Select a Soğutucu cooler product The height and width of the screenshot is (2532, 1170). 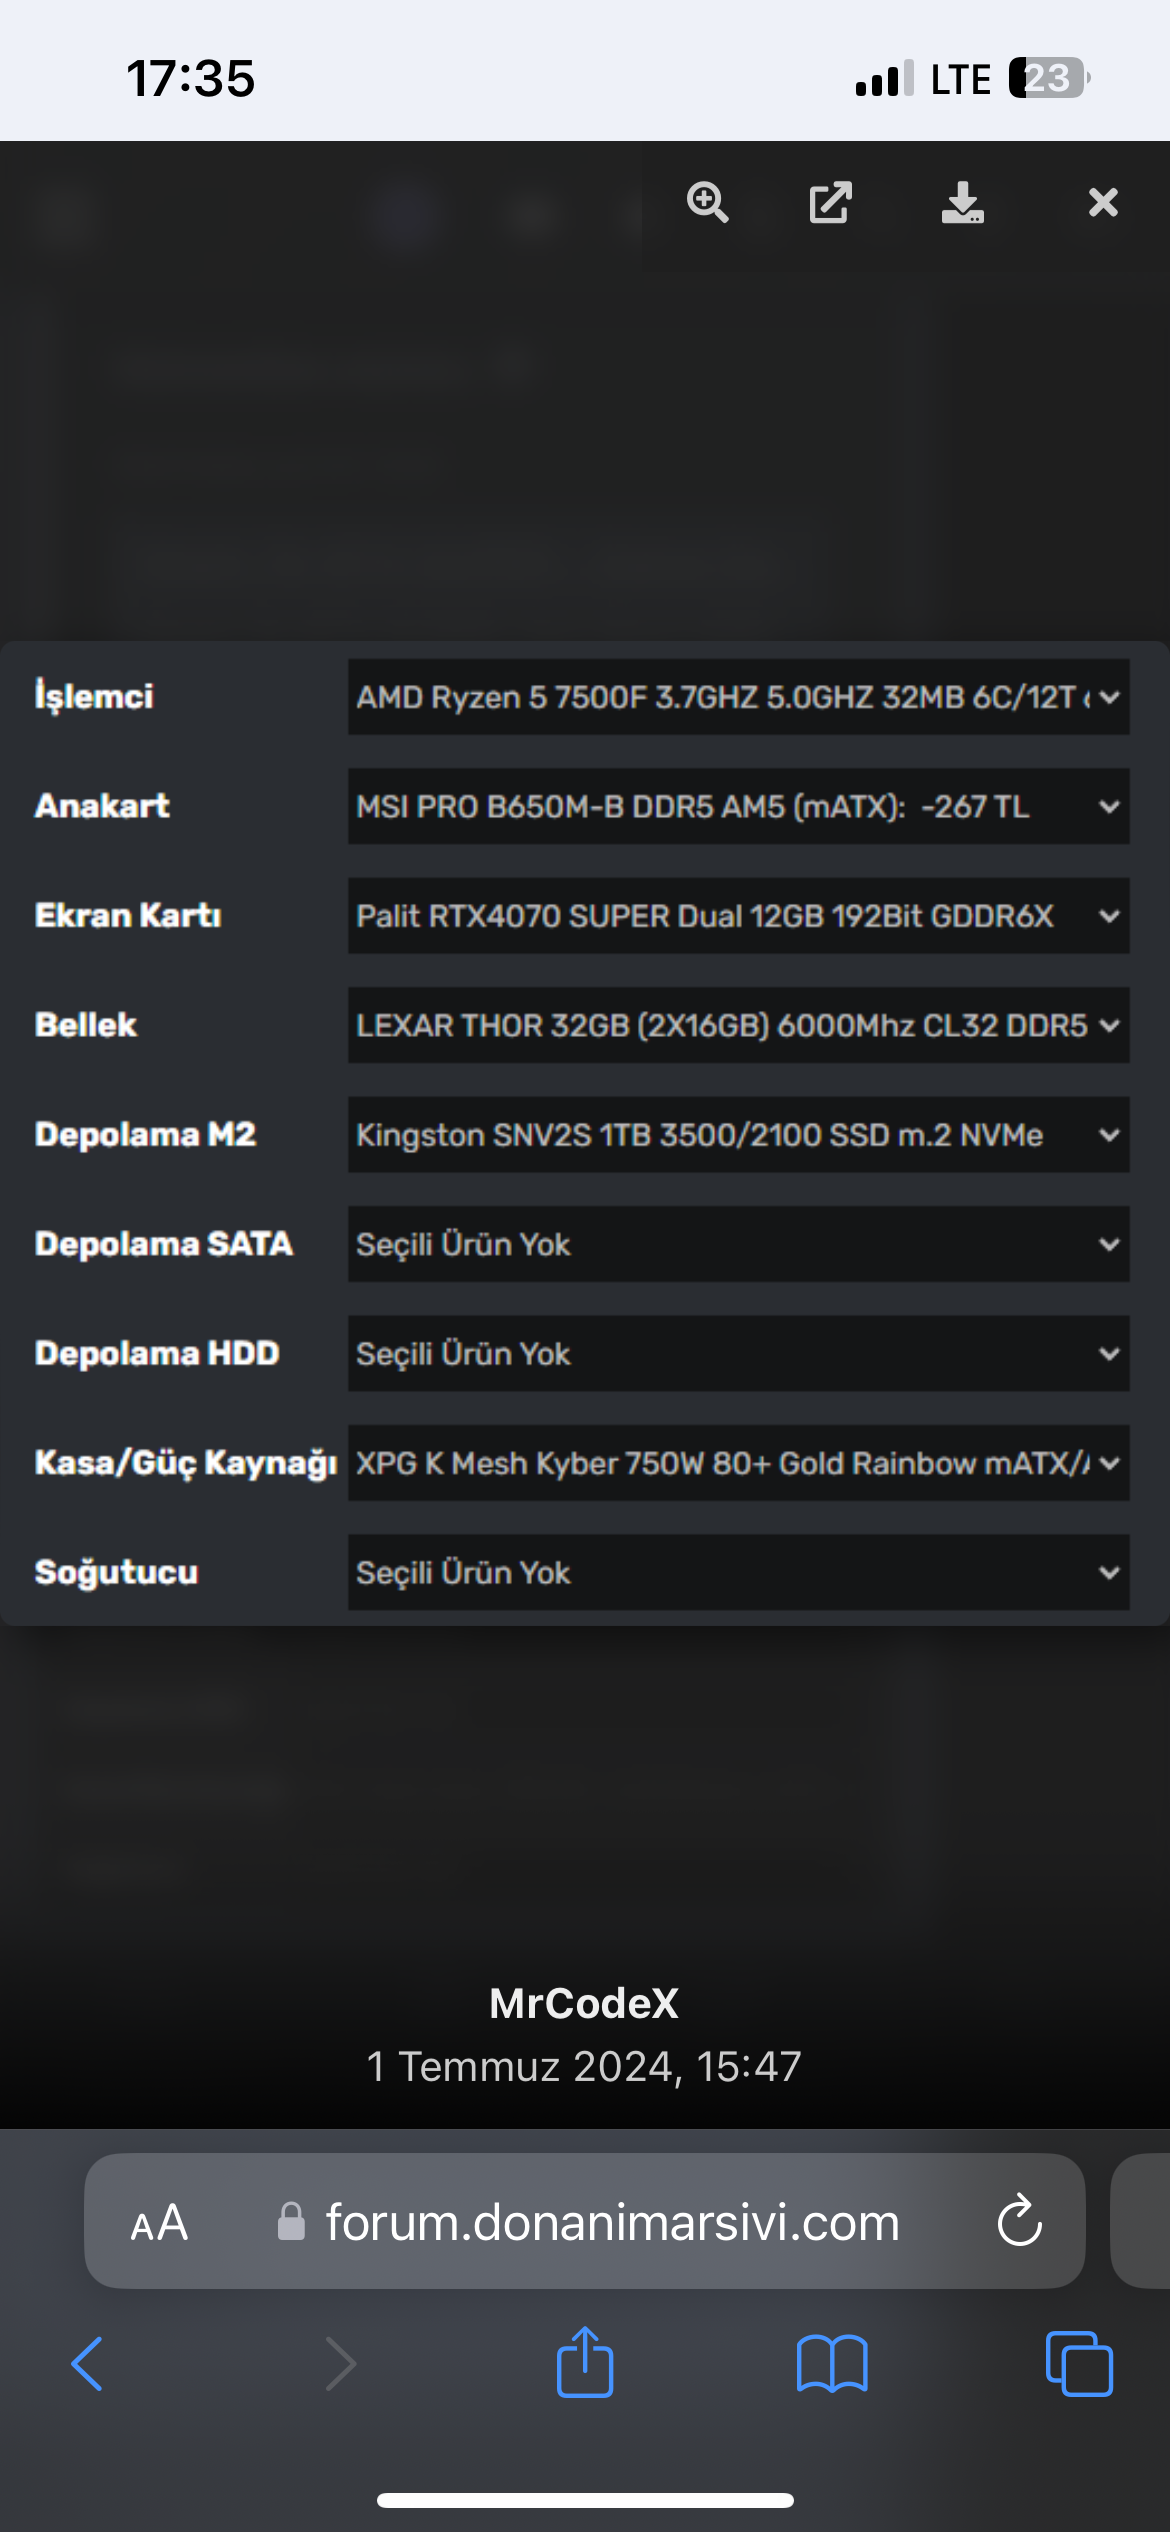point(738,1572)
